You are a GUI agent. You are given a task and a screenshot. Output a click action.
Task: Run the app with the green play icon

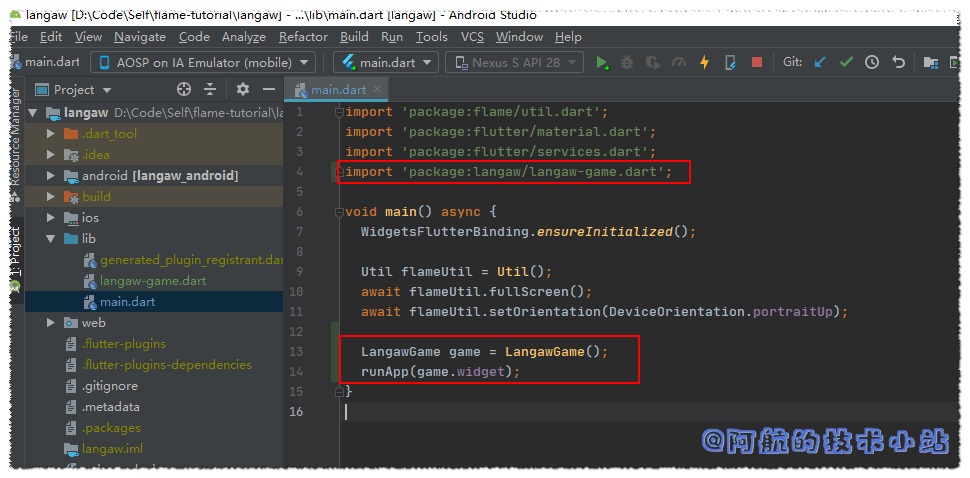point(602,62)
